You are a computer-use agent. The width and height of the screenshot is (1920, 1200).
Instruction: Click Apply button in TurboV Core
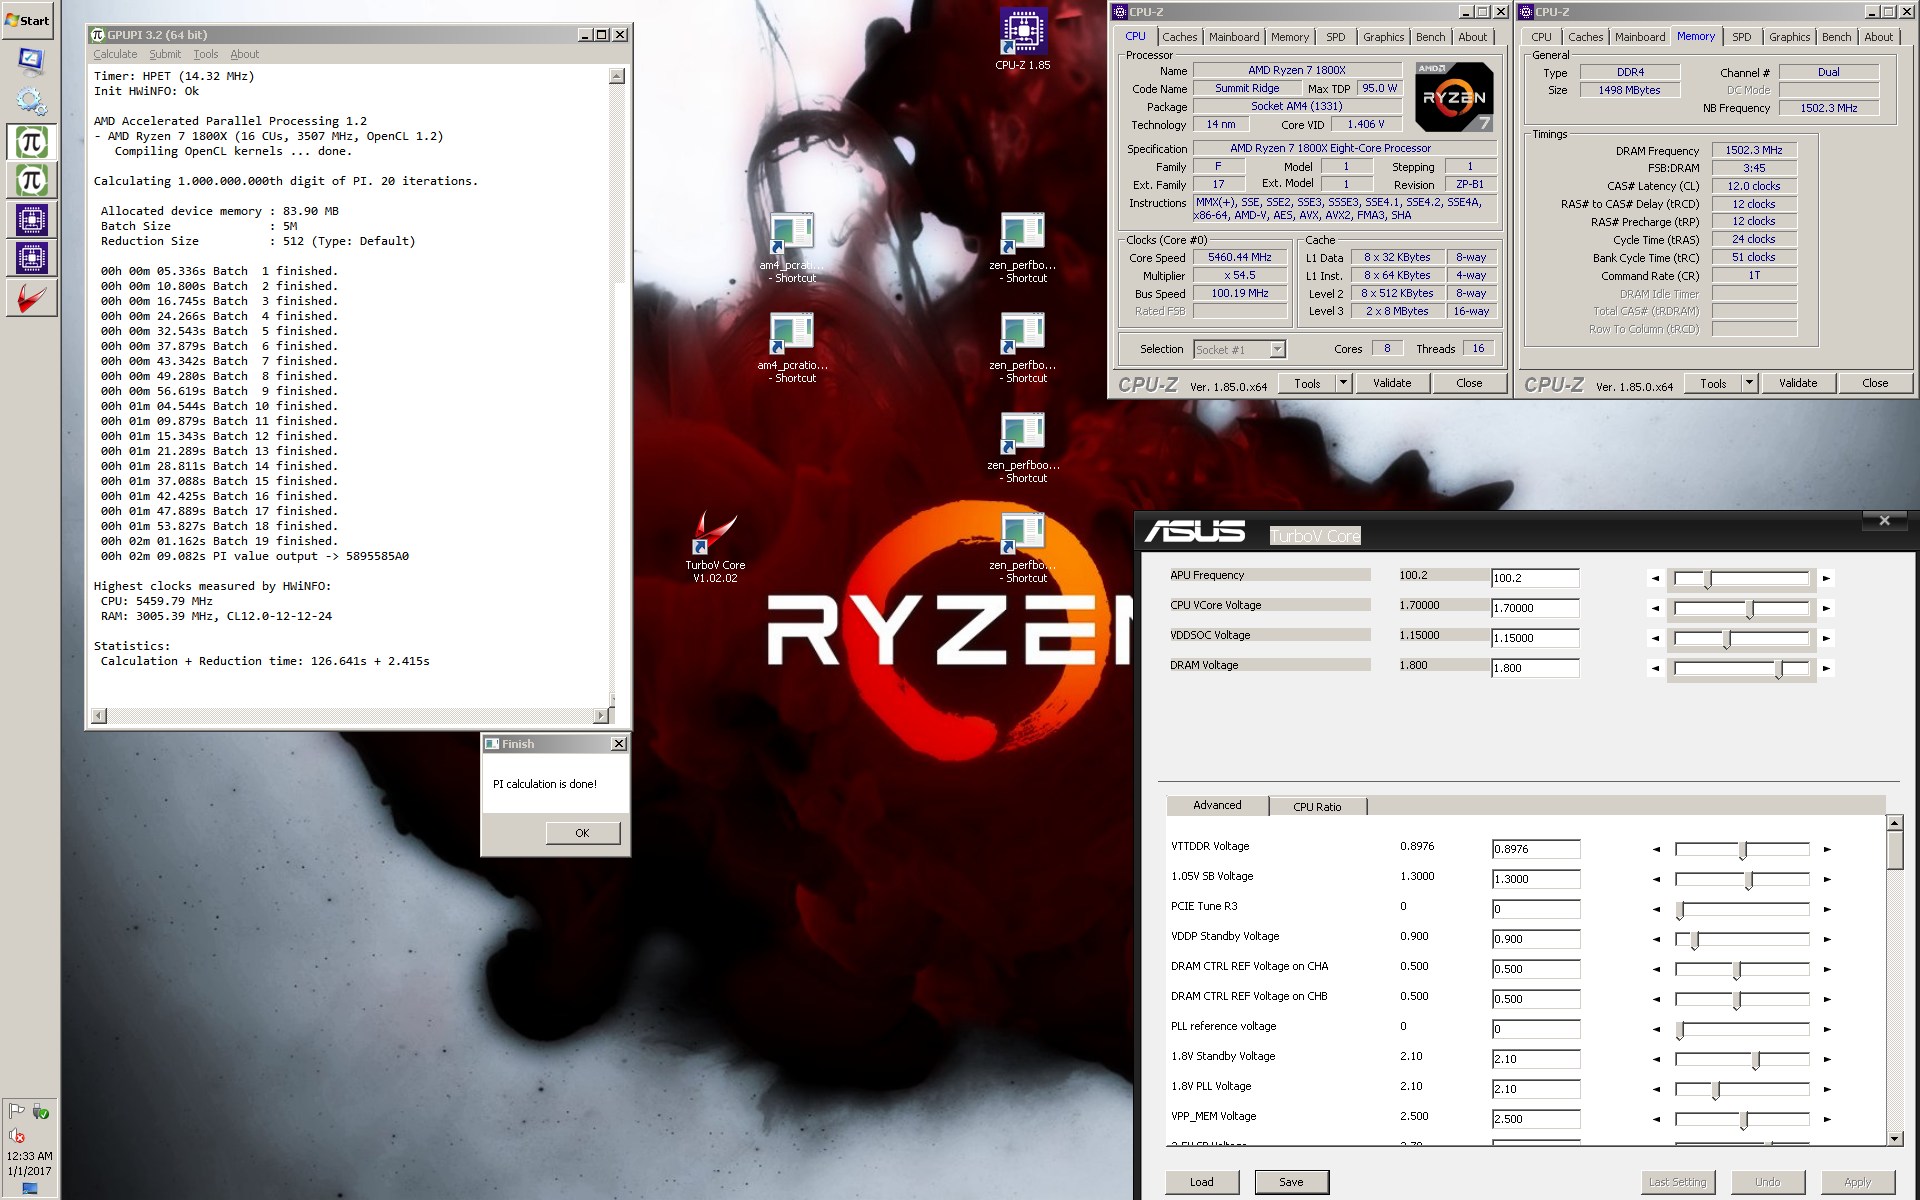1857,1182
